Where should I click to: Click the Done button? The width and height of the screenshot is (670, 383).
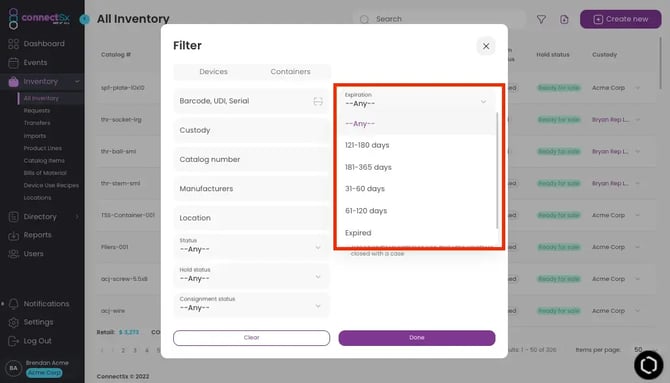coord(417,338)
